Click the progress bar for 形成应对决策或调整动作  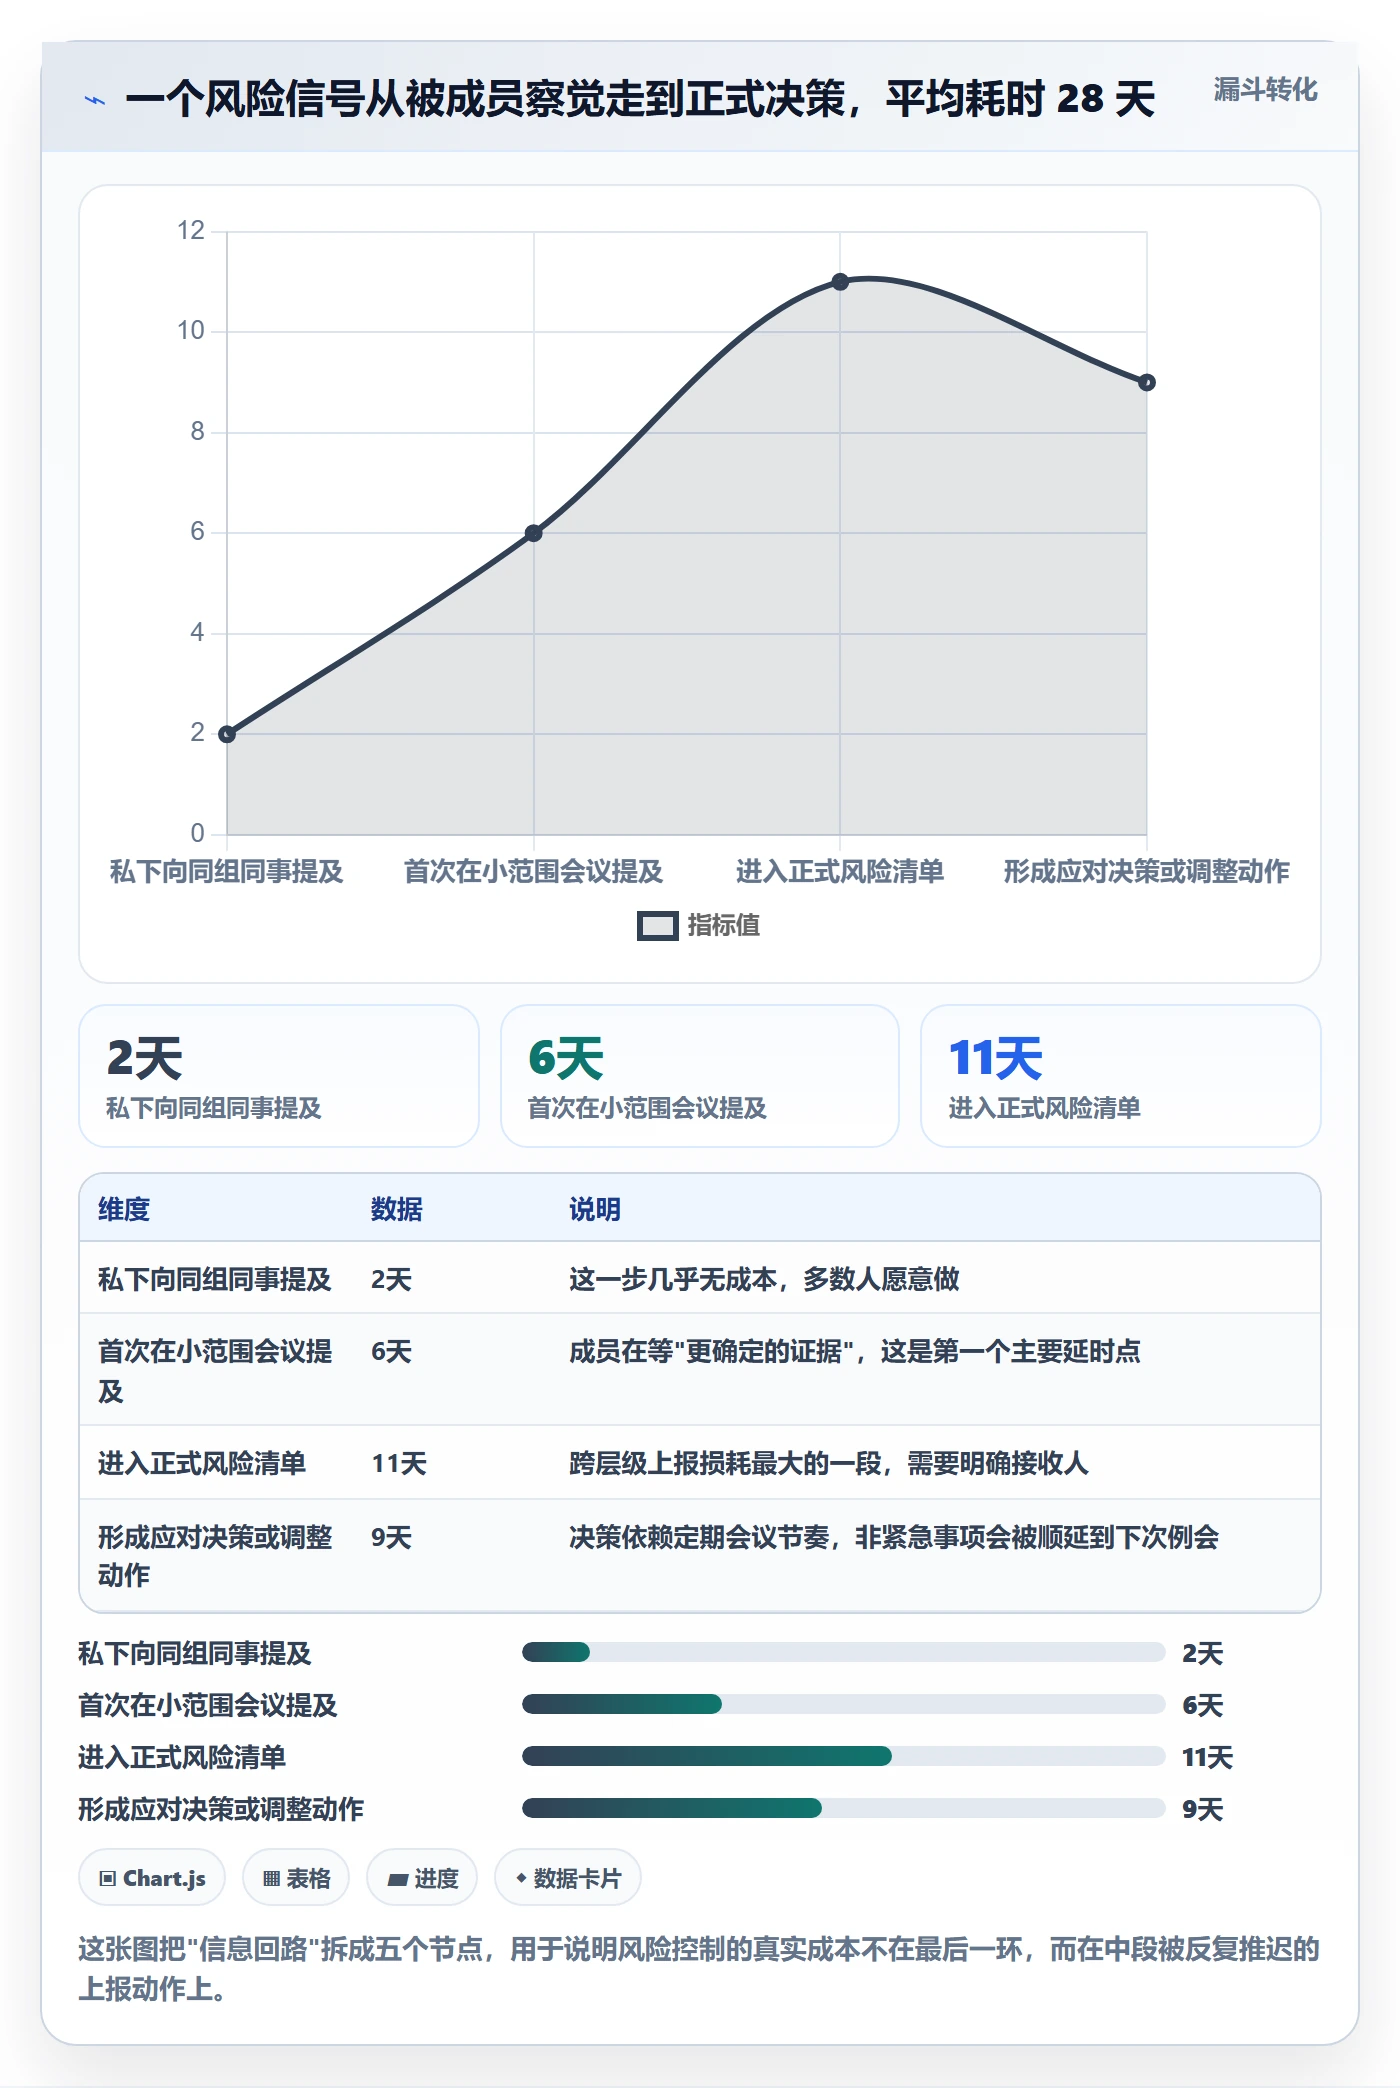(843, 1808)
